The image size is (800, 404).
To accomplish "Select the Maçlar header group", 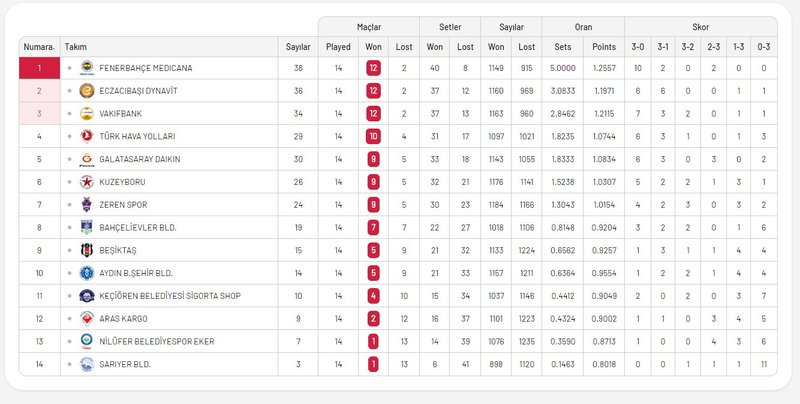I will (x=368, y=26).
